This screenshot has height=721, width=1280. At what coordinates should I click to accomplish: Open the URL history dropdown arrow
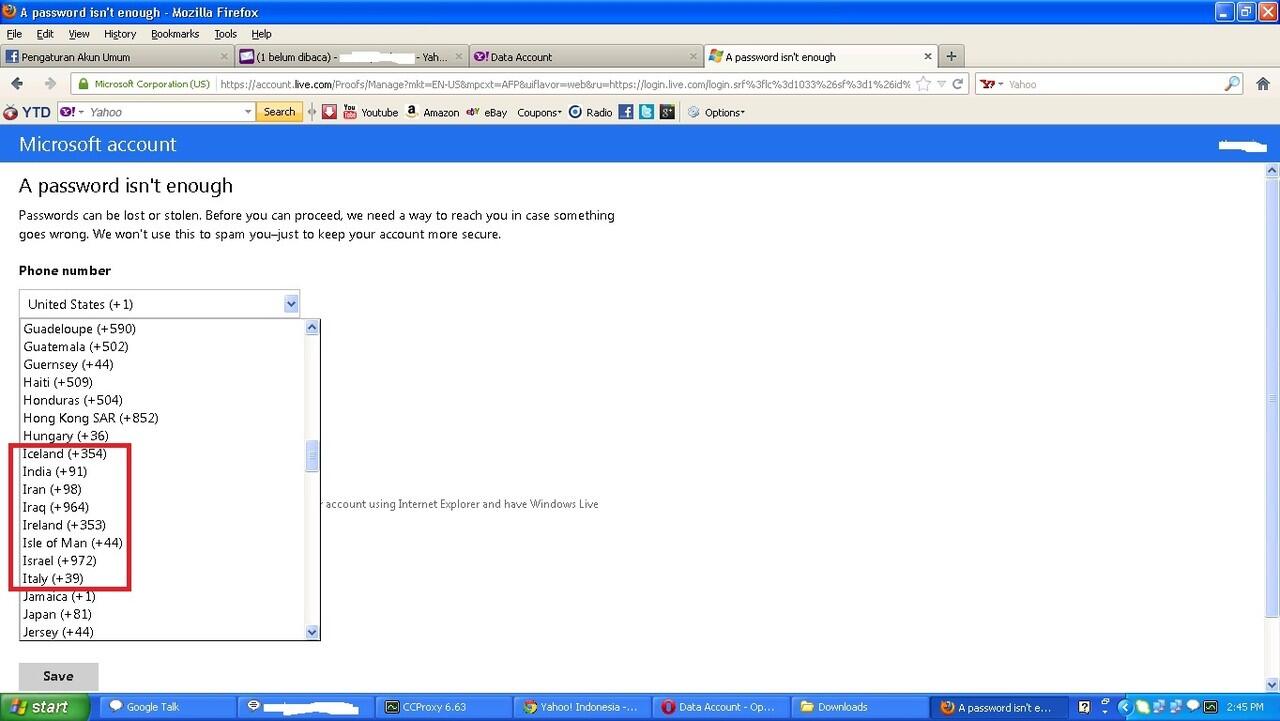tap(941, 84)
